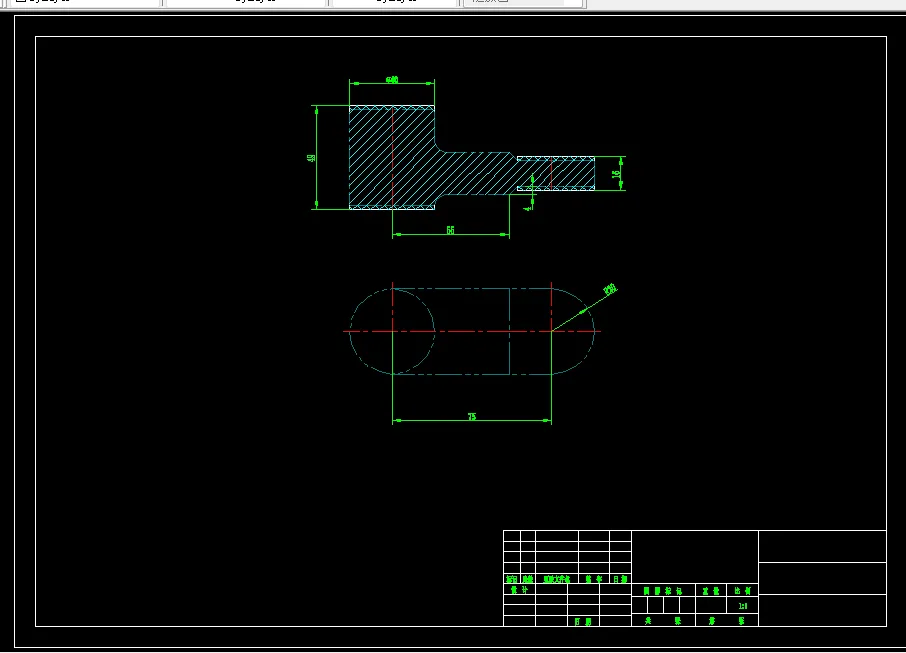
Task: Select the vertical "40" dimension text
Action: click(311, 157)
